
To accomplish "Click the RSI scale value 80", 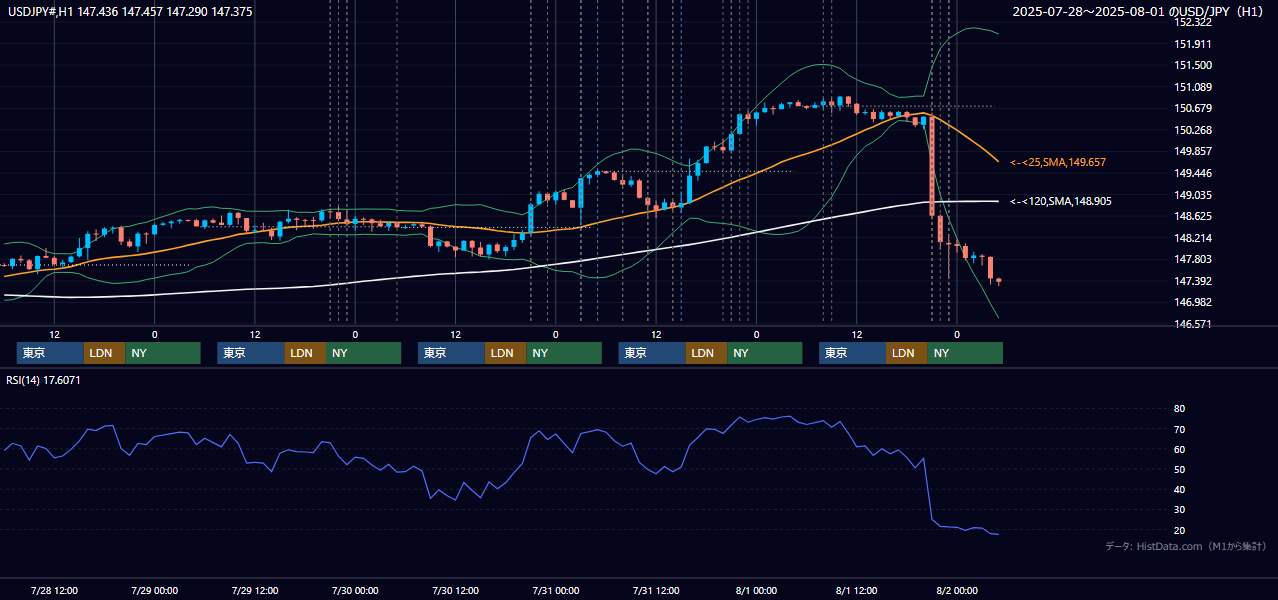I will 1180,409.
